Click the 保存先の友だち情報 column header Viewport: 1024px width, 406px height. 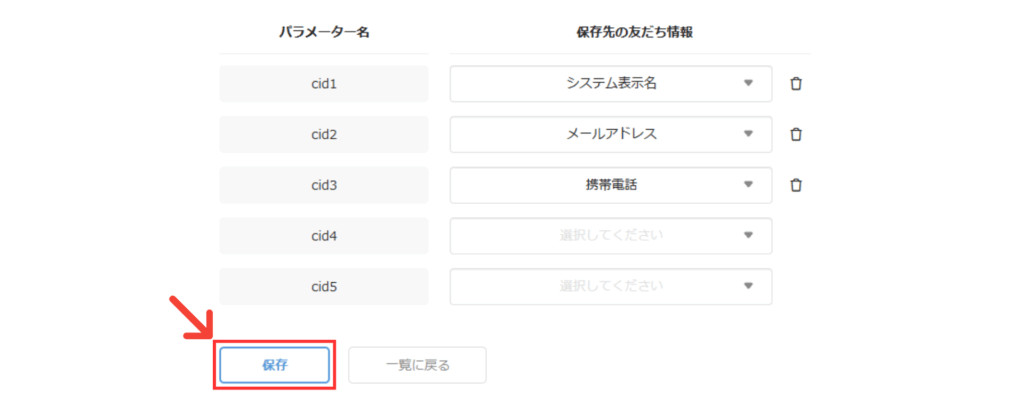(x=635, y=32)
